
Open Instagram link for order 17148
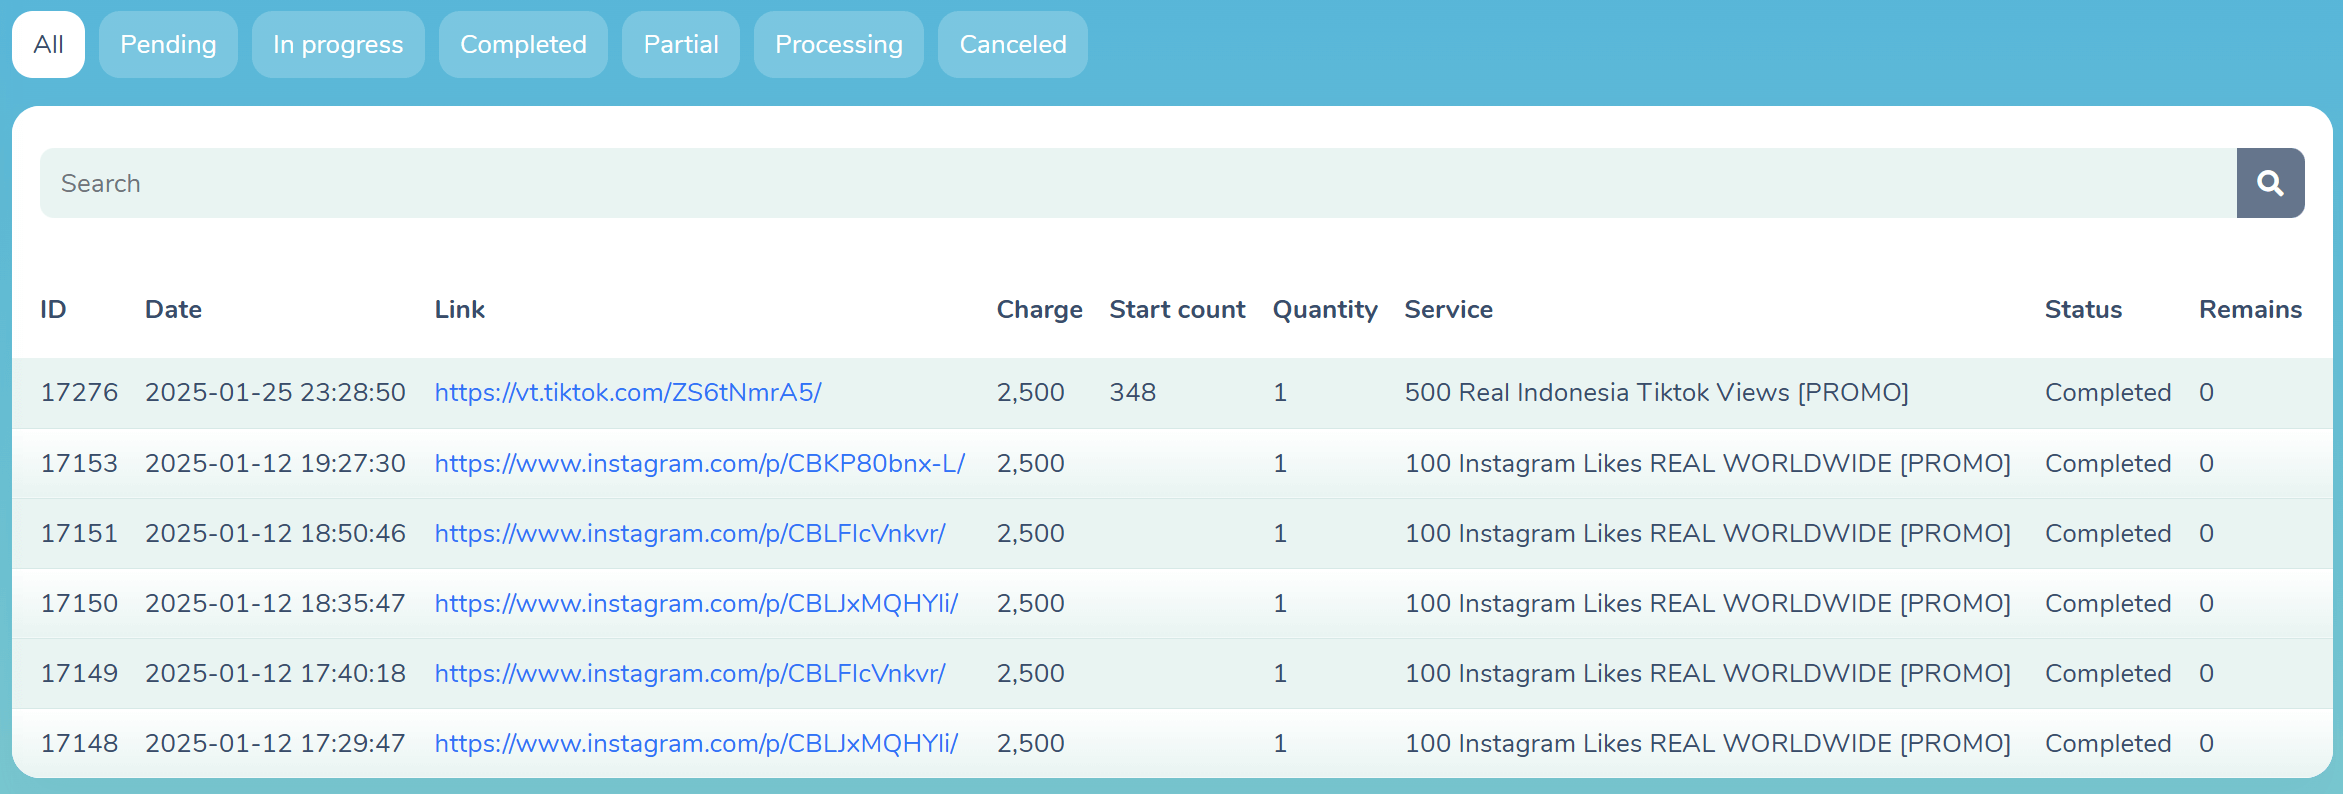(x=696, y=743)
